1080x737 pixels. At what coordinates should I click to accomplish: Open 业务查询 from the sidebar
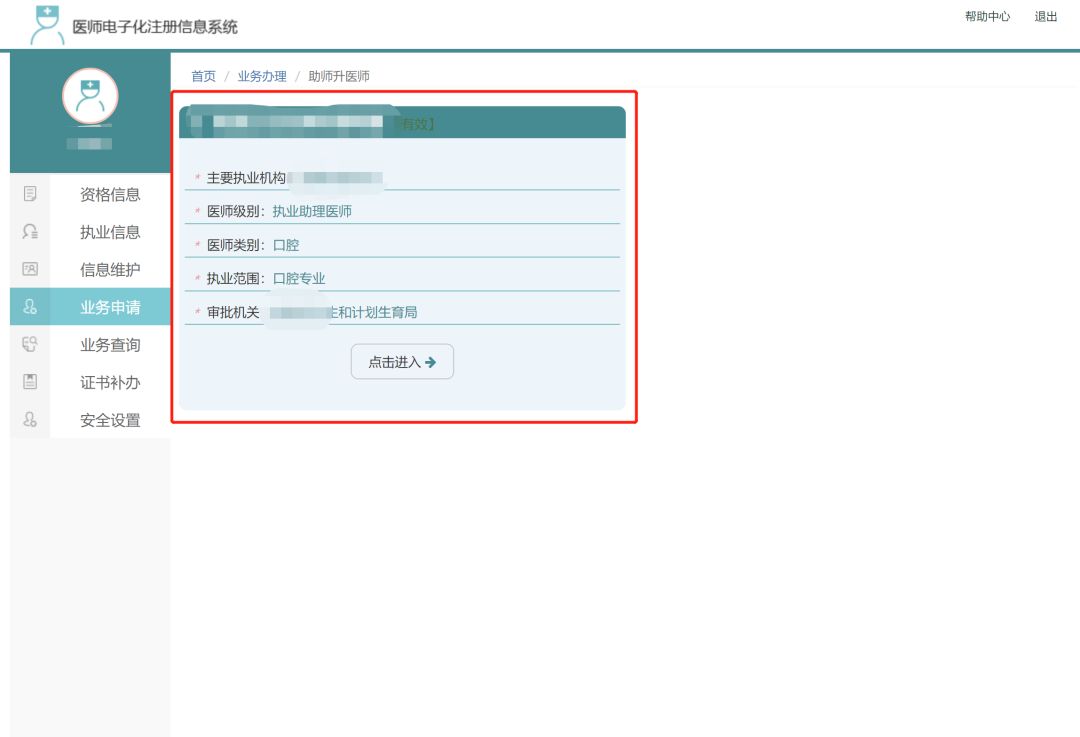coord(110,345)
